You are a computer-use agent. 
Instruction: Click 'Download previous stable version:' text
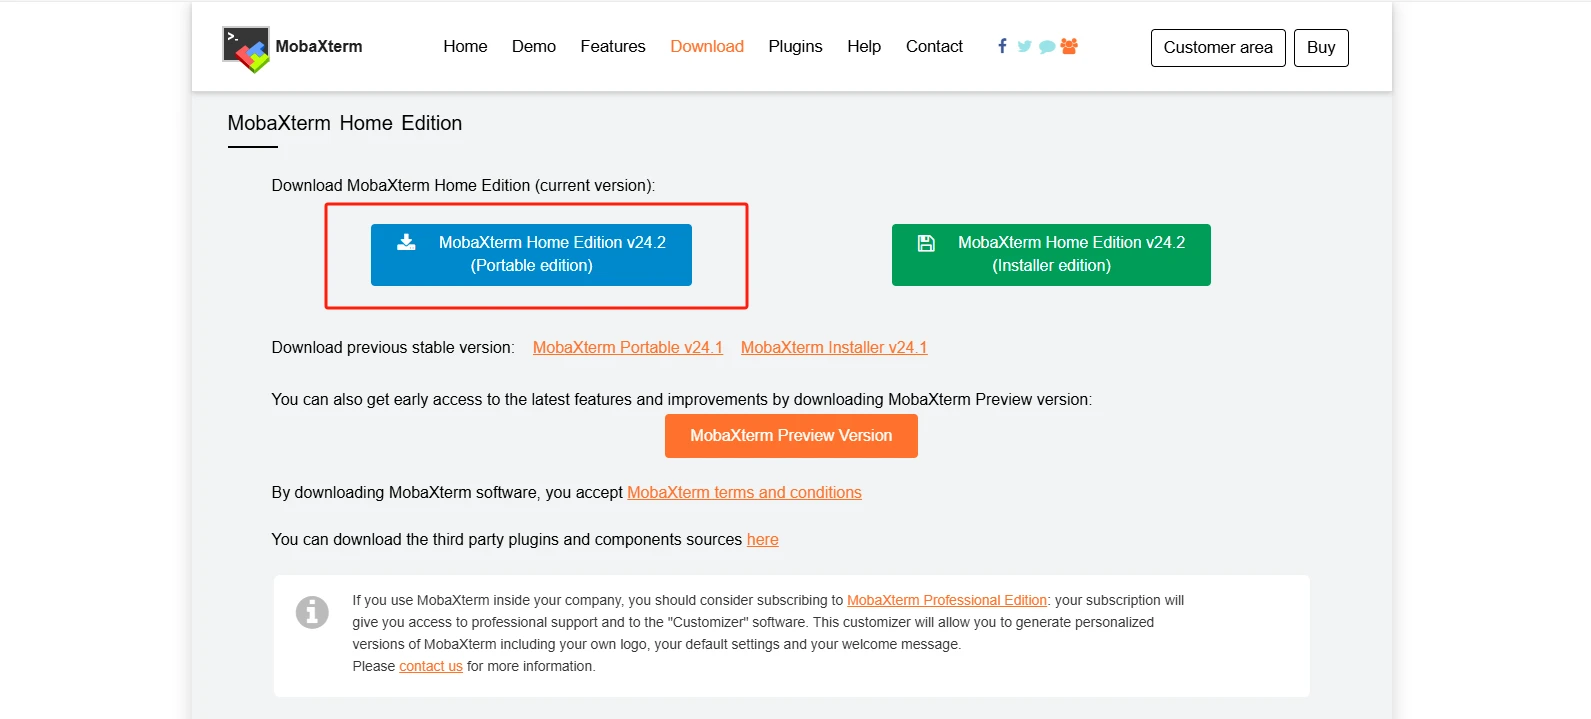[393, 347]
